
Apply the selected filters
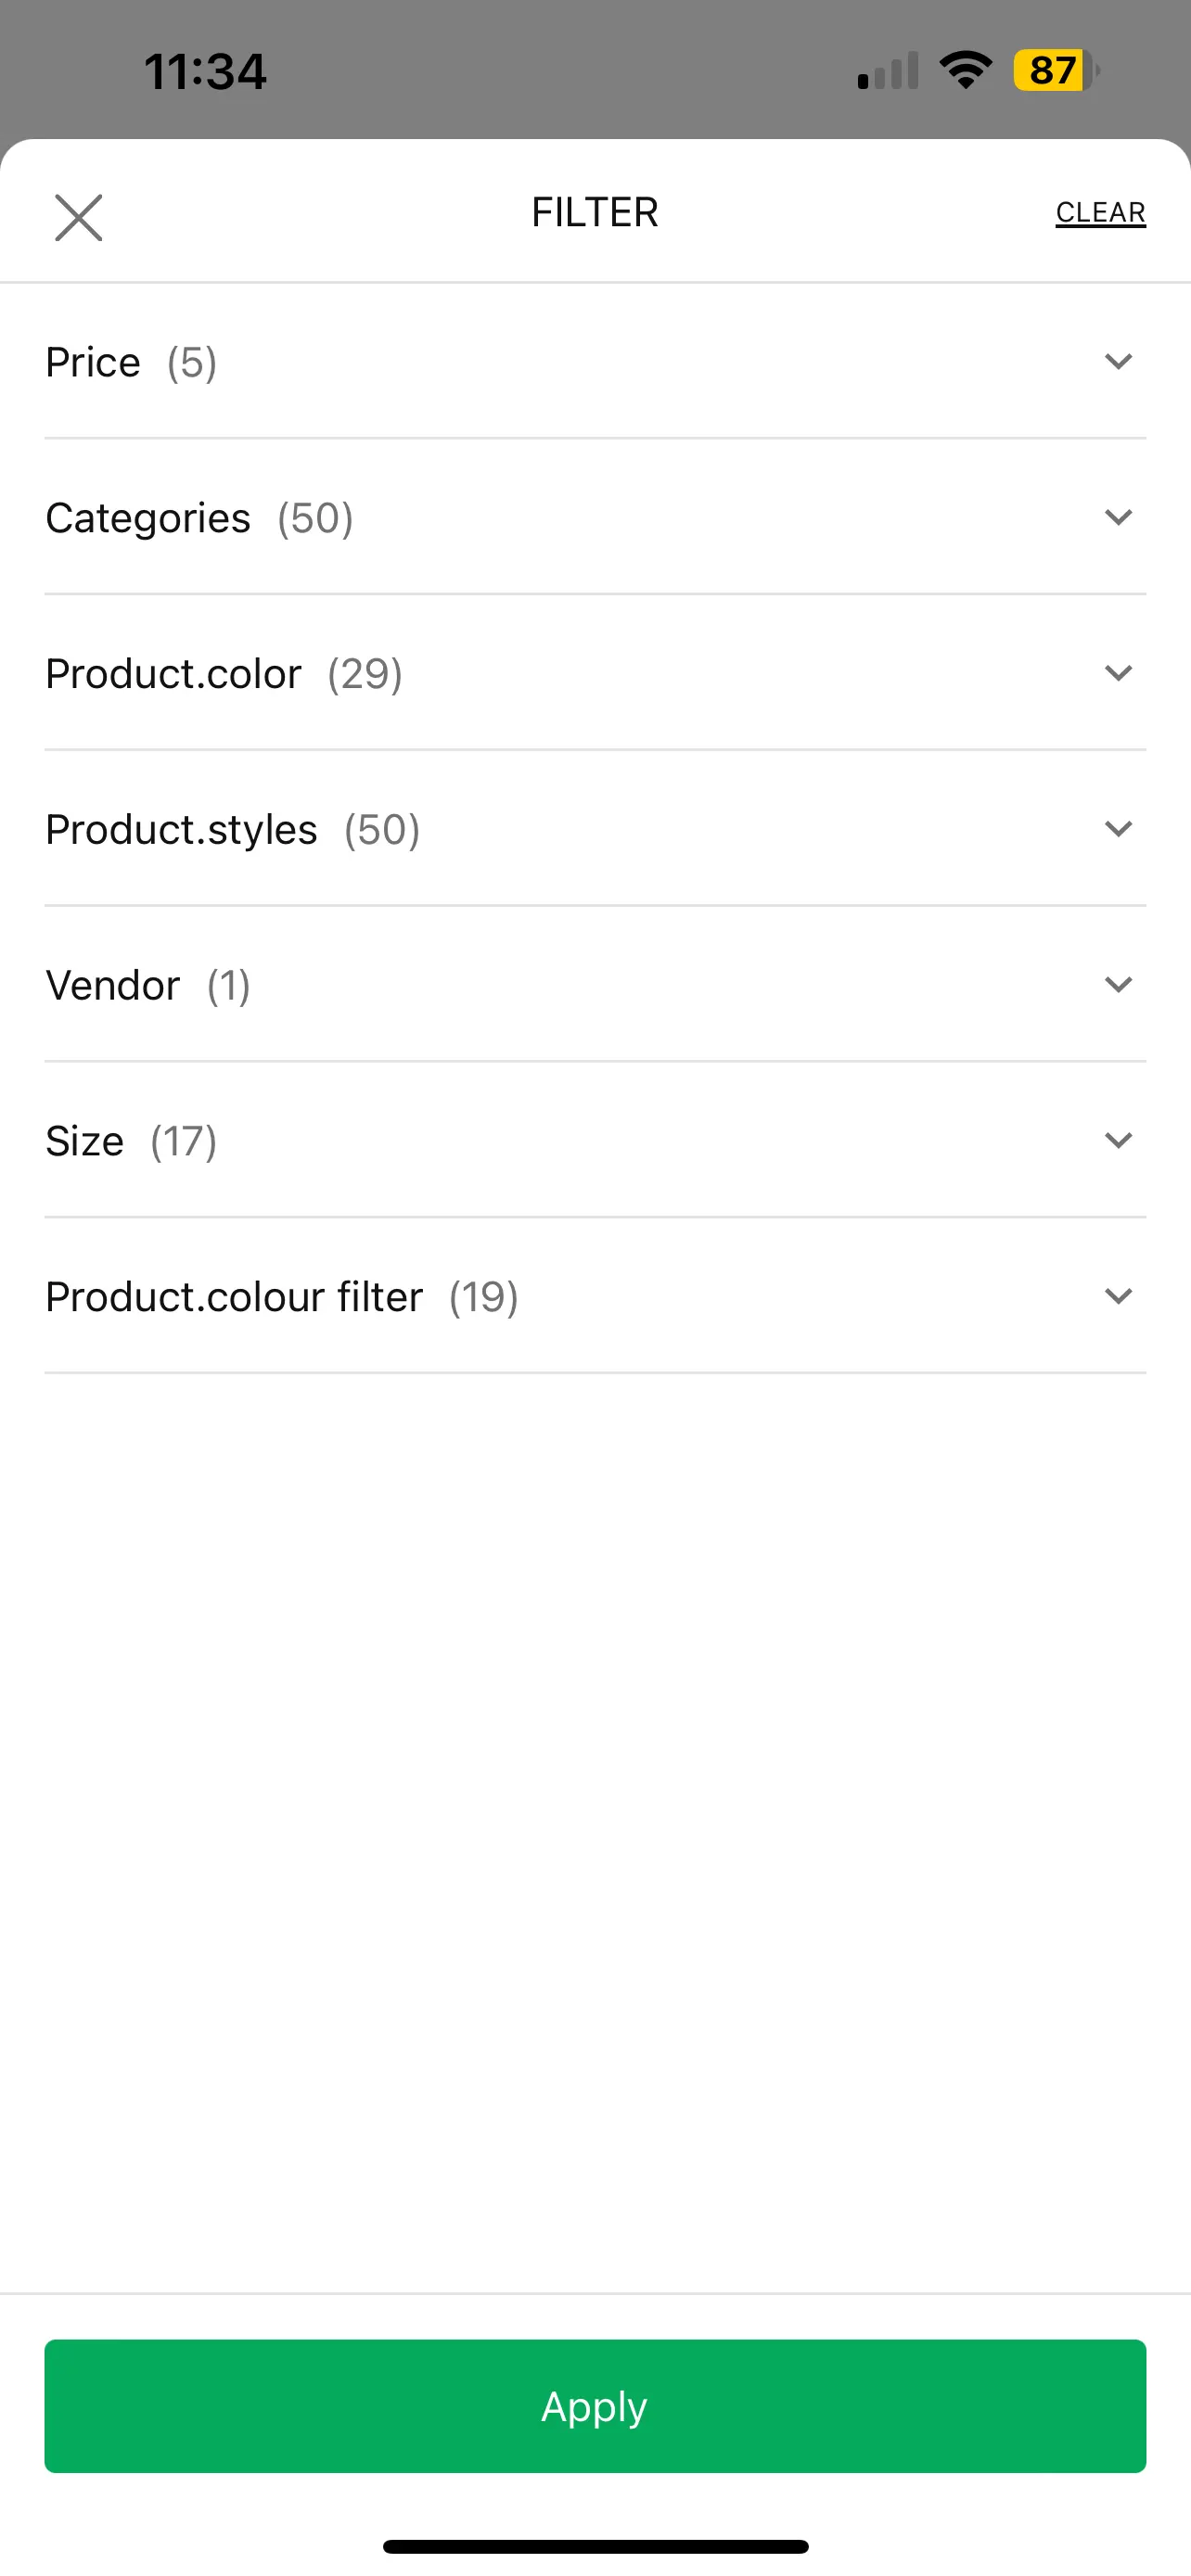point(595,2406)
